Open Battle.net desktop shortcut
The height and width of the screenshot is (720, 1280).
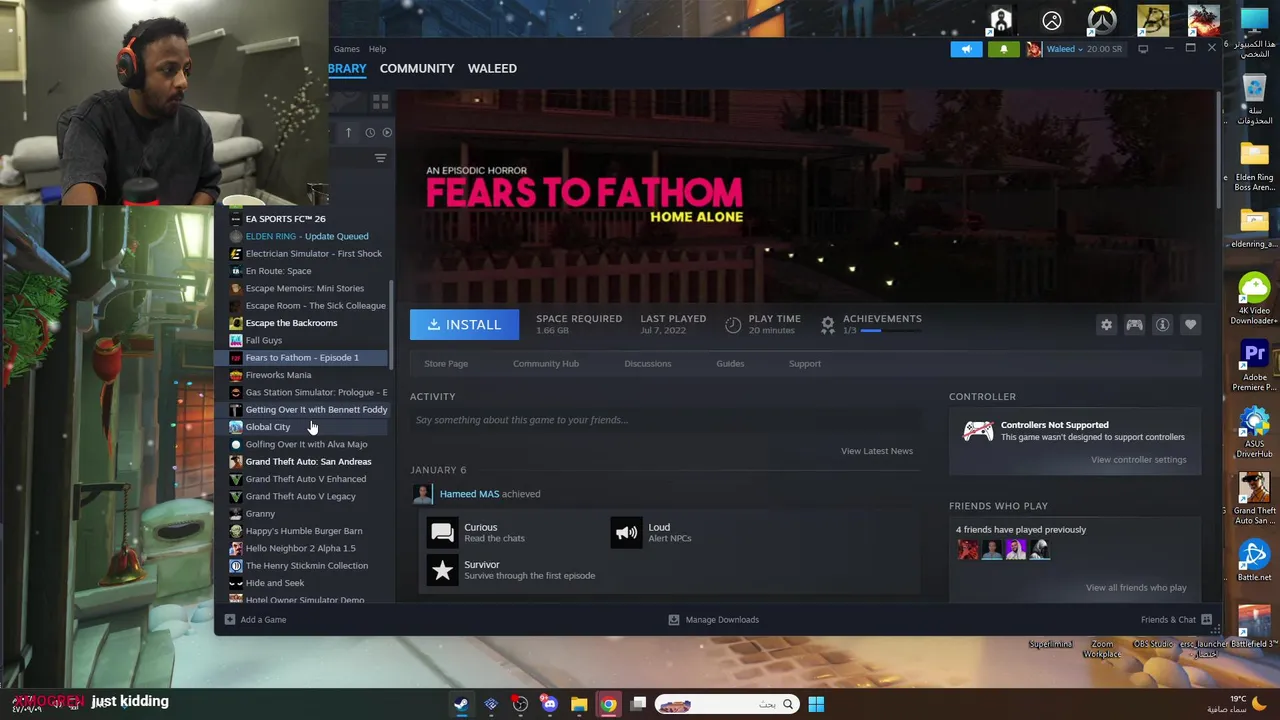1254,561
